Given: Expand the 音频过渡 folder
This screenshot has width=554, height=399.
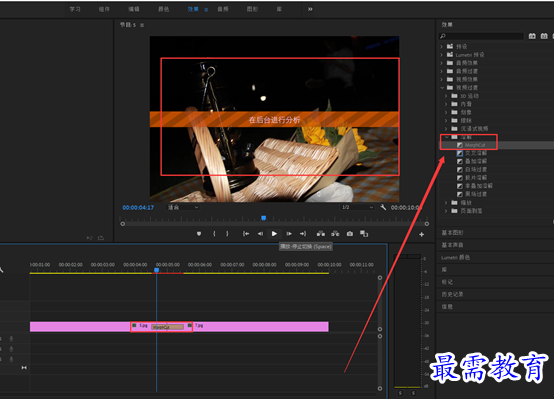Looking at the screenshot, I should click(442, 71).
